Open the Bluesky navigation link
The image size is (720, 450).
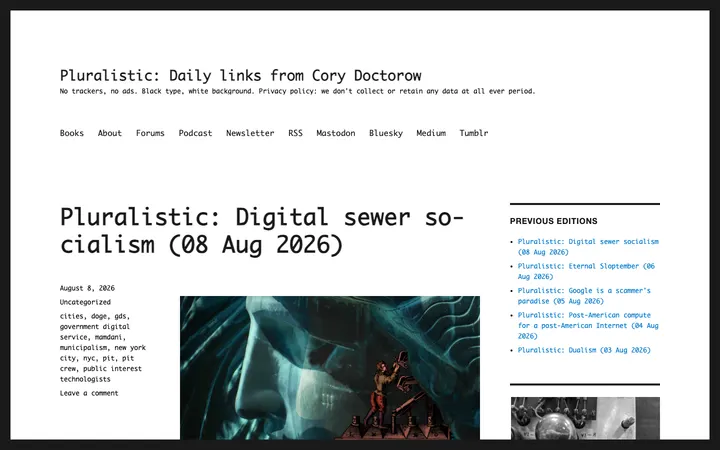[386, 133]
